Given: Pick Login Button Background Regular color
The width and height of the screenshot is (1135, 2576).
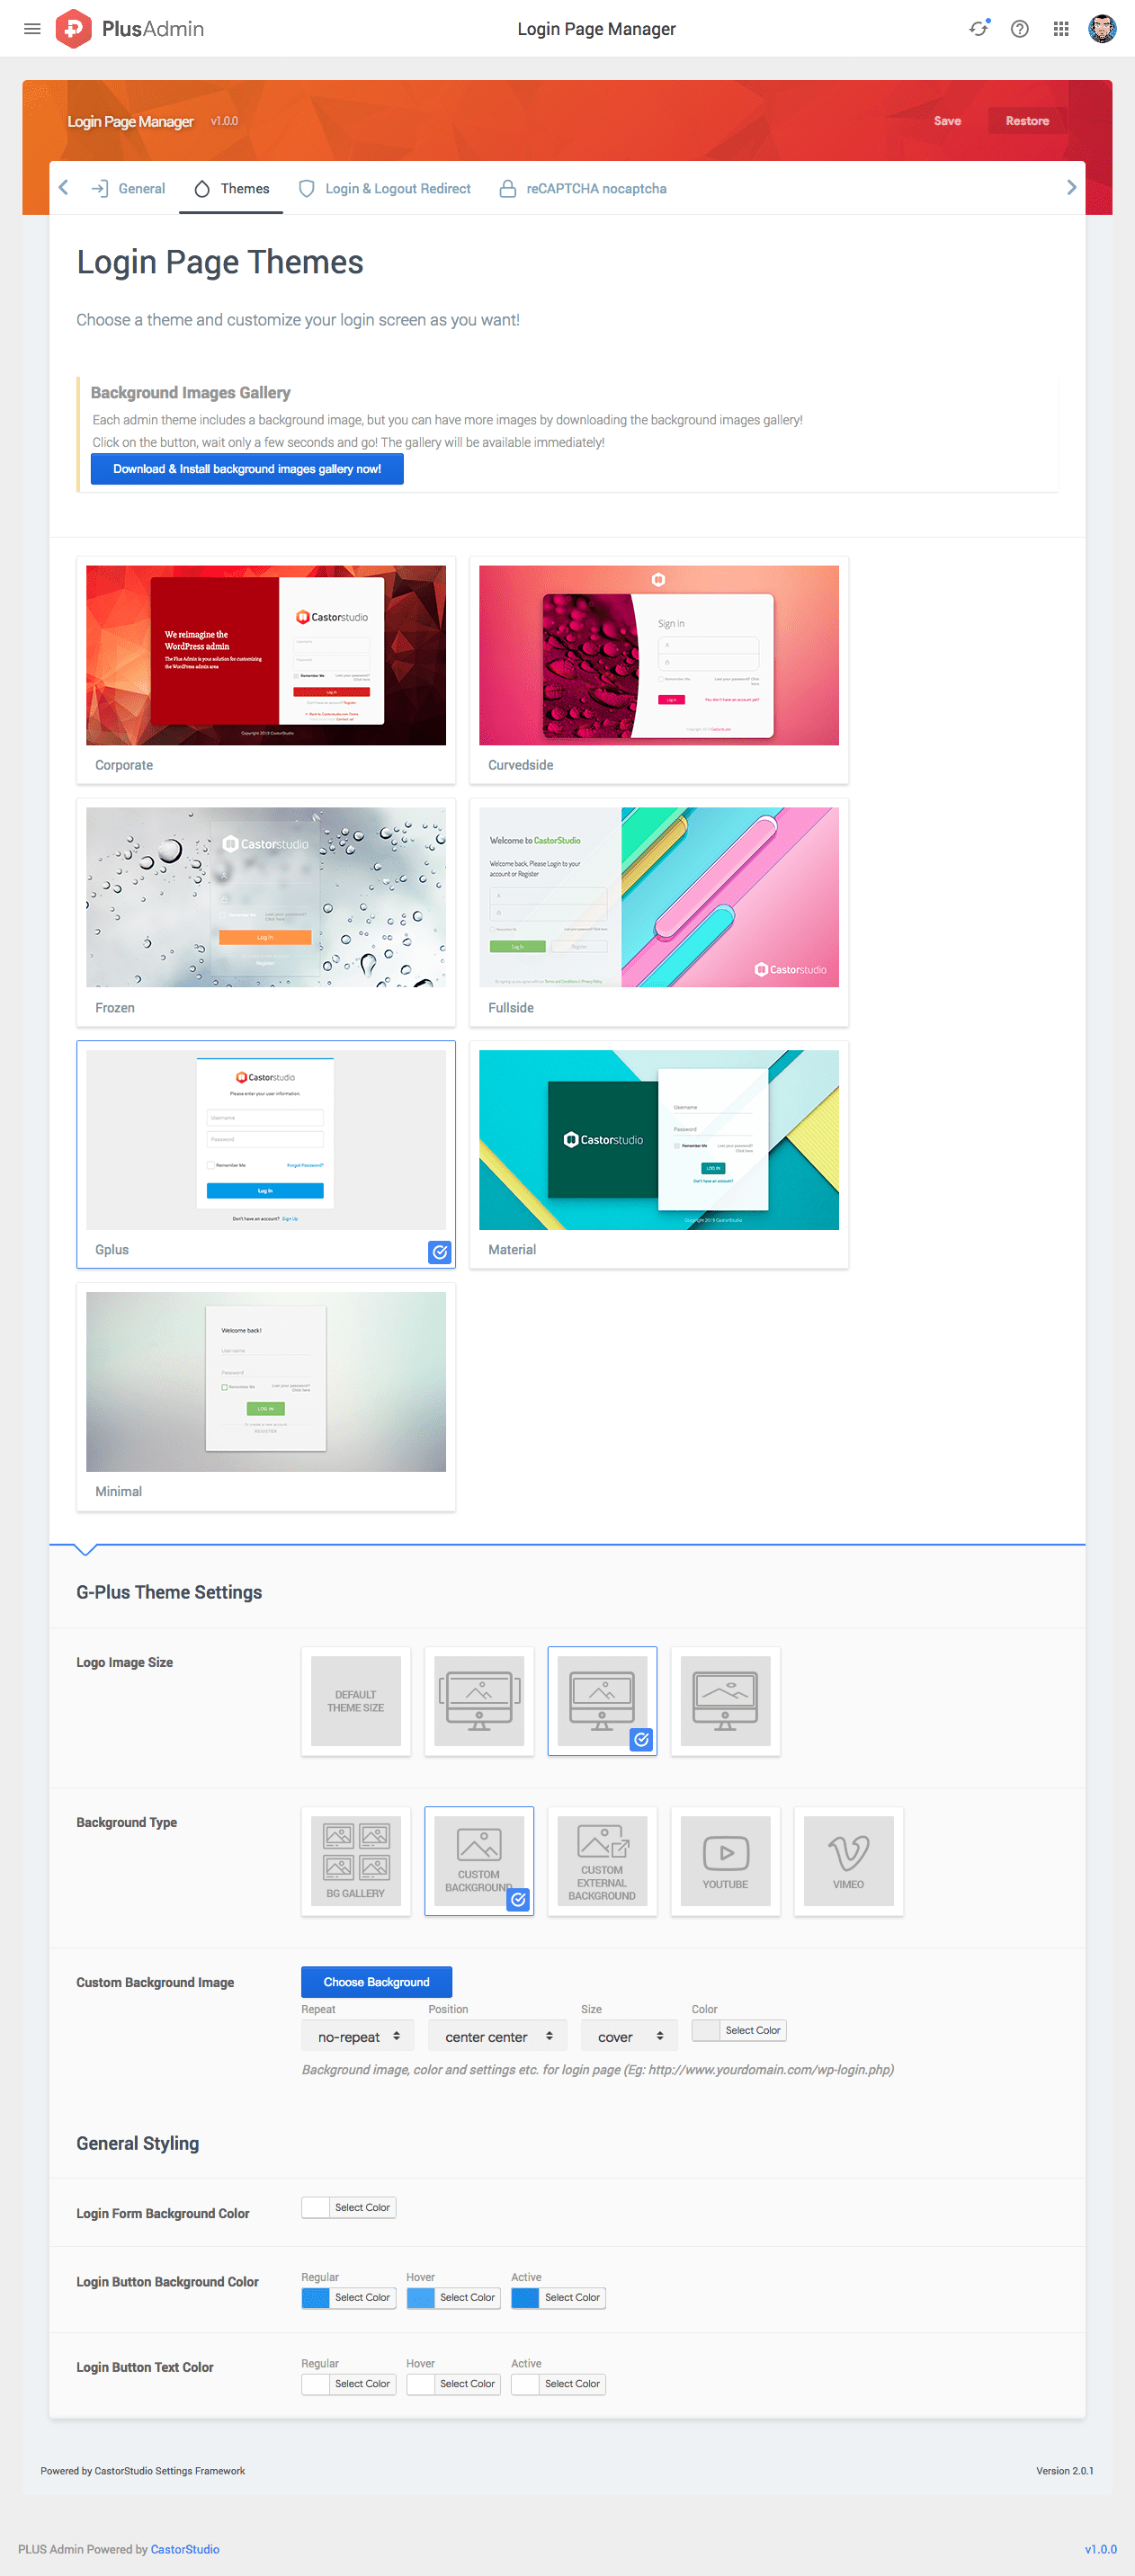Looking at the screenshot, I should 349,2297.
